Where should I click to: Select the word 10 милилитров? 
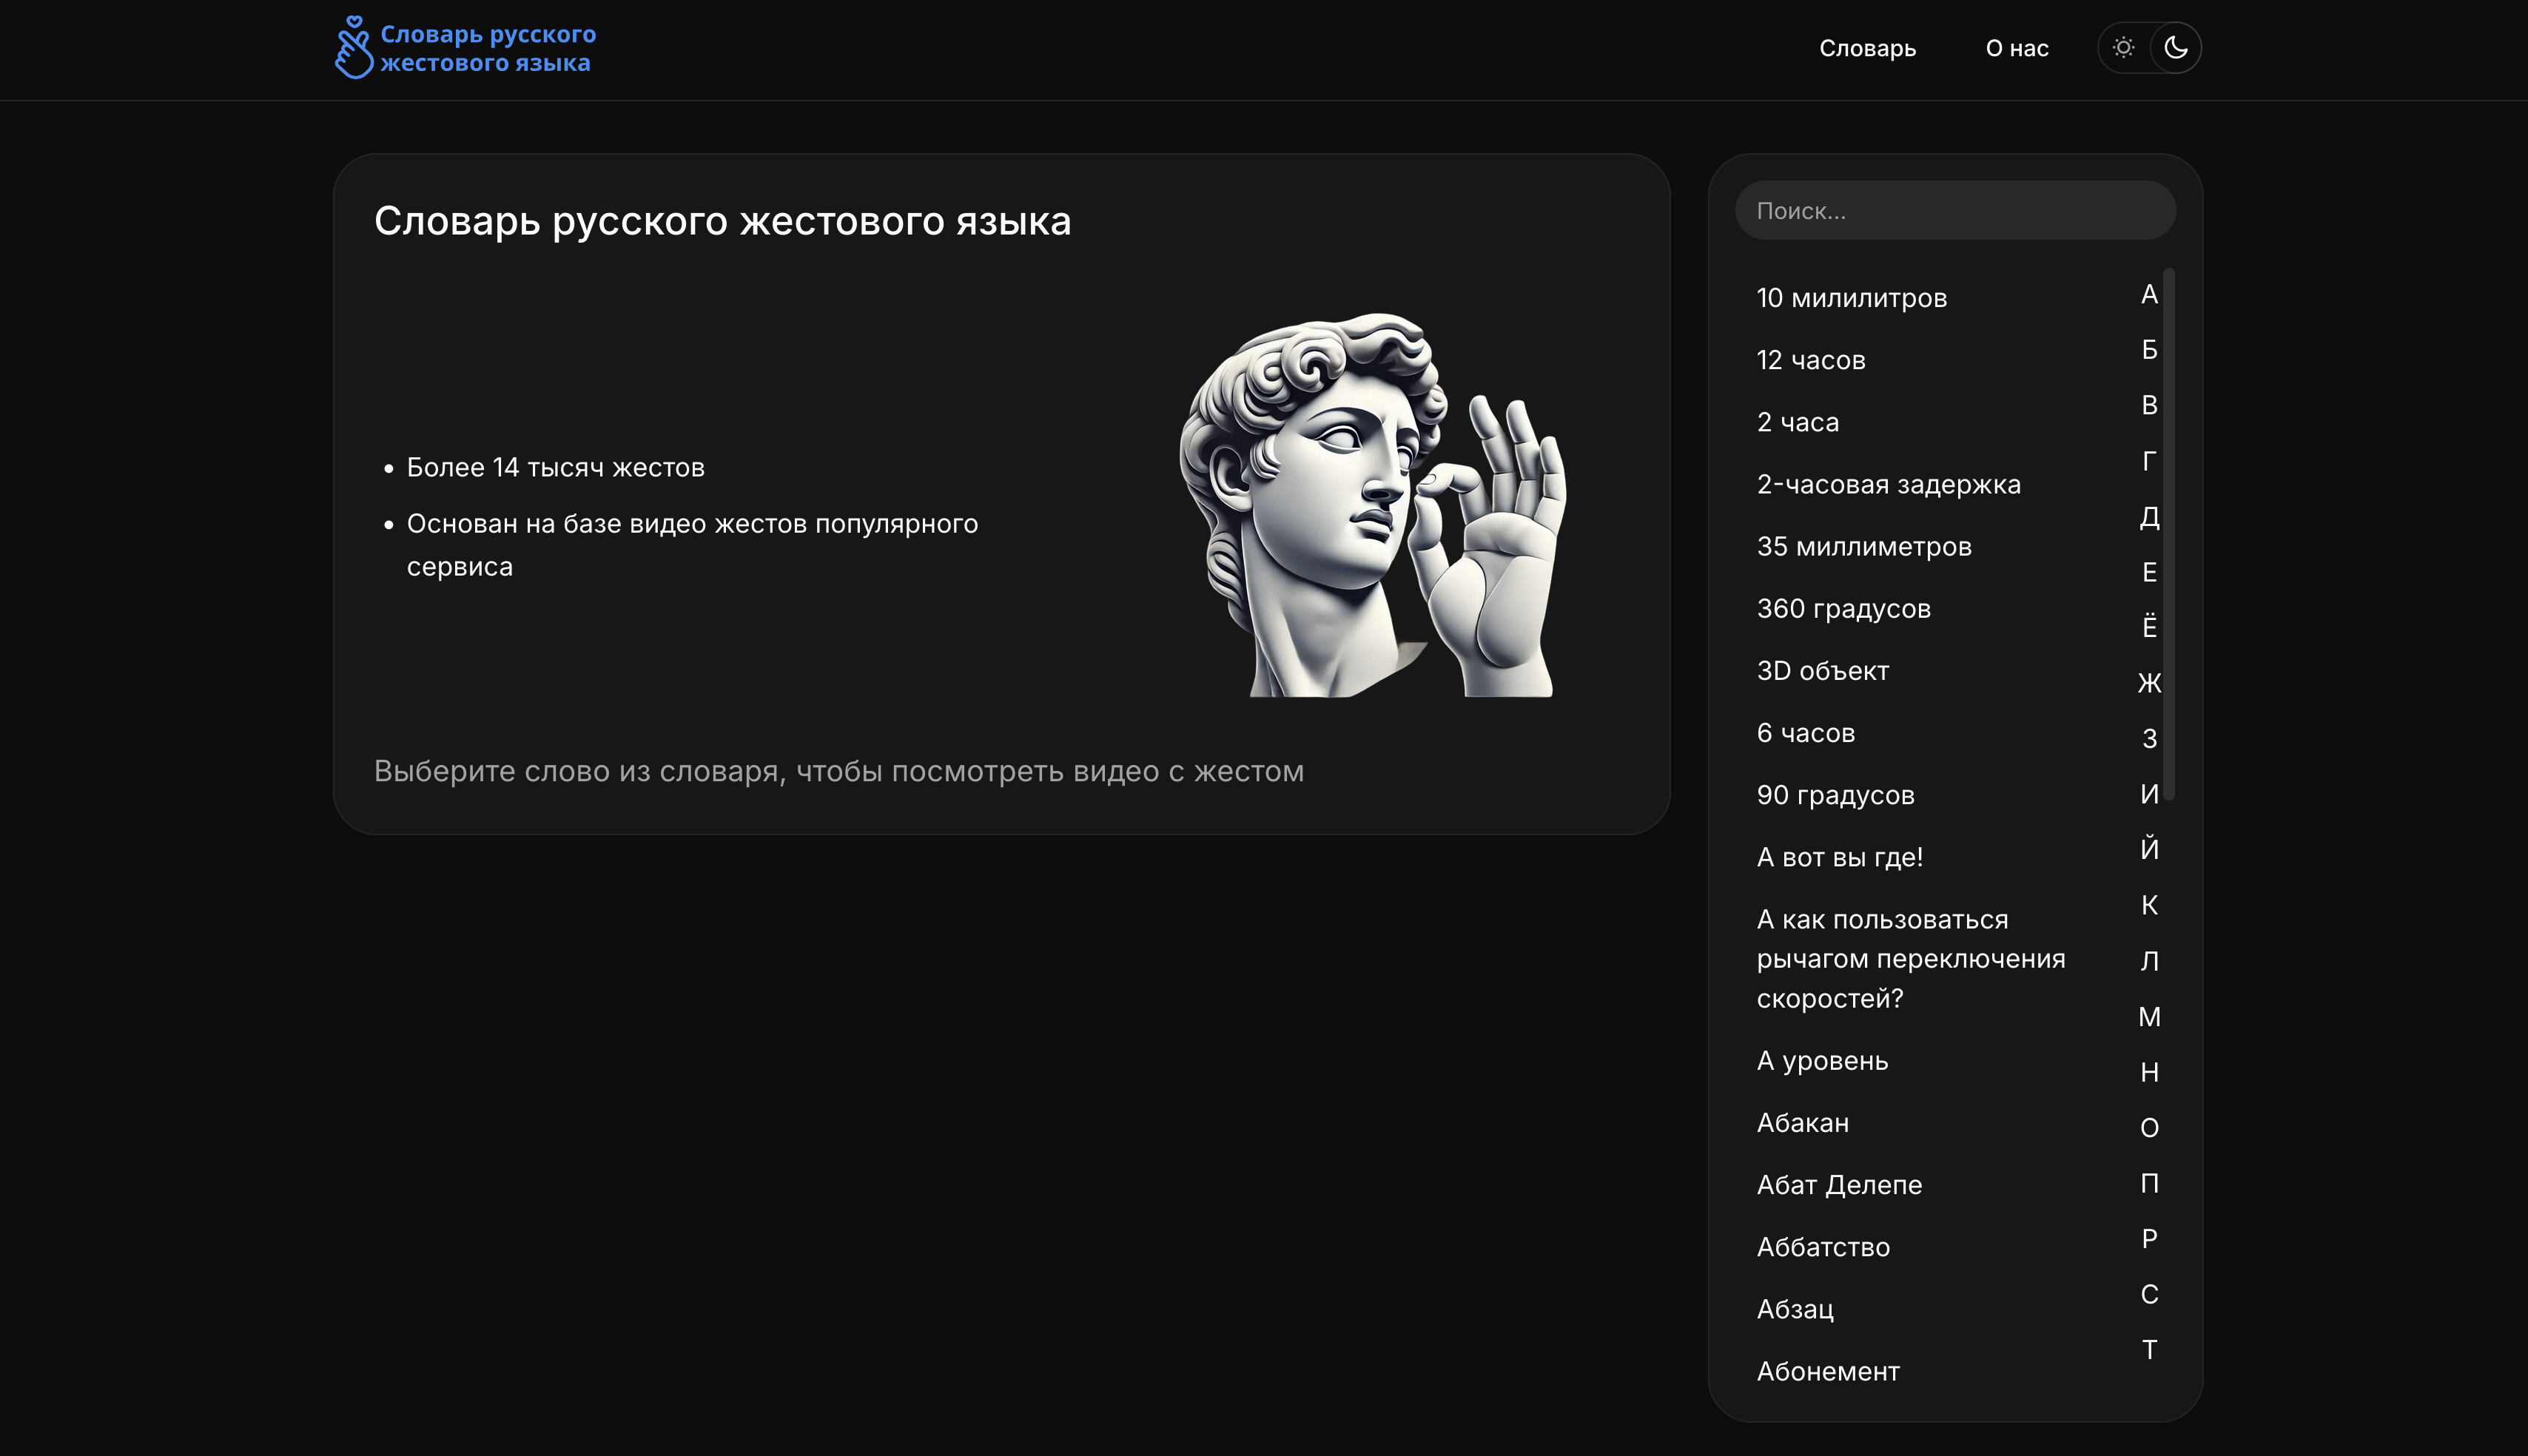pos(1851,298)
